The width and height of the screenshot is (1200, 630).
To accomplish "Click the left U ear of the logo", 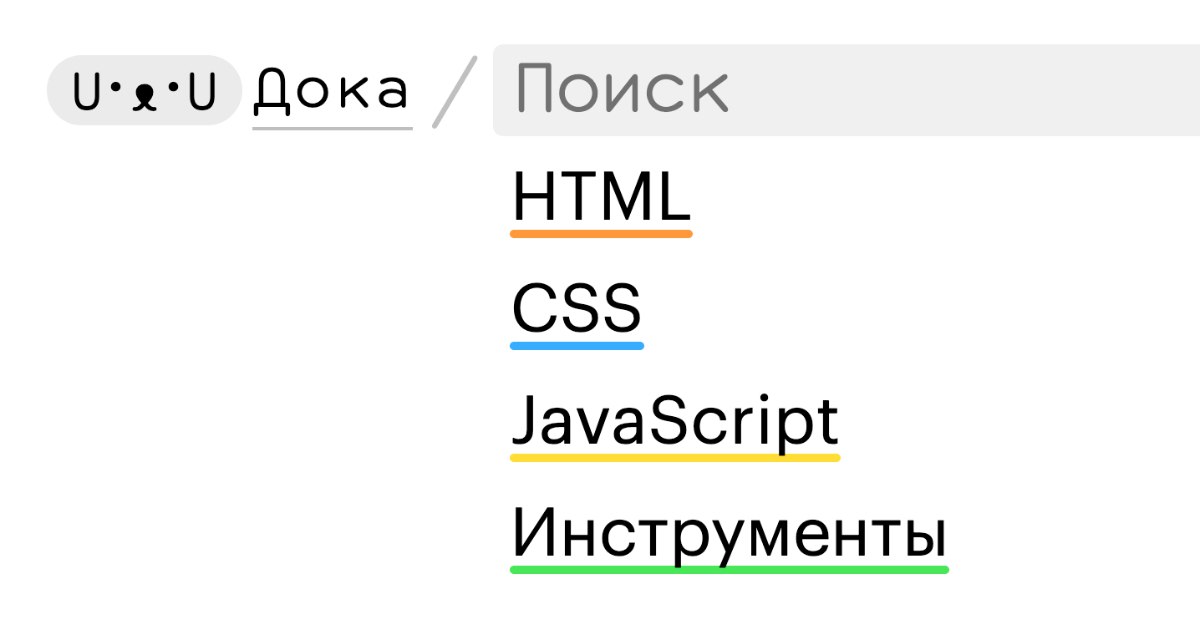I will pyautogui.click(x=88, y=92).
